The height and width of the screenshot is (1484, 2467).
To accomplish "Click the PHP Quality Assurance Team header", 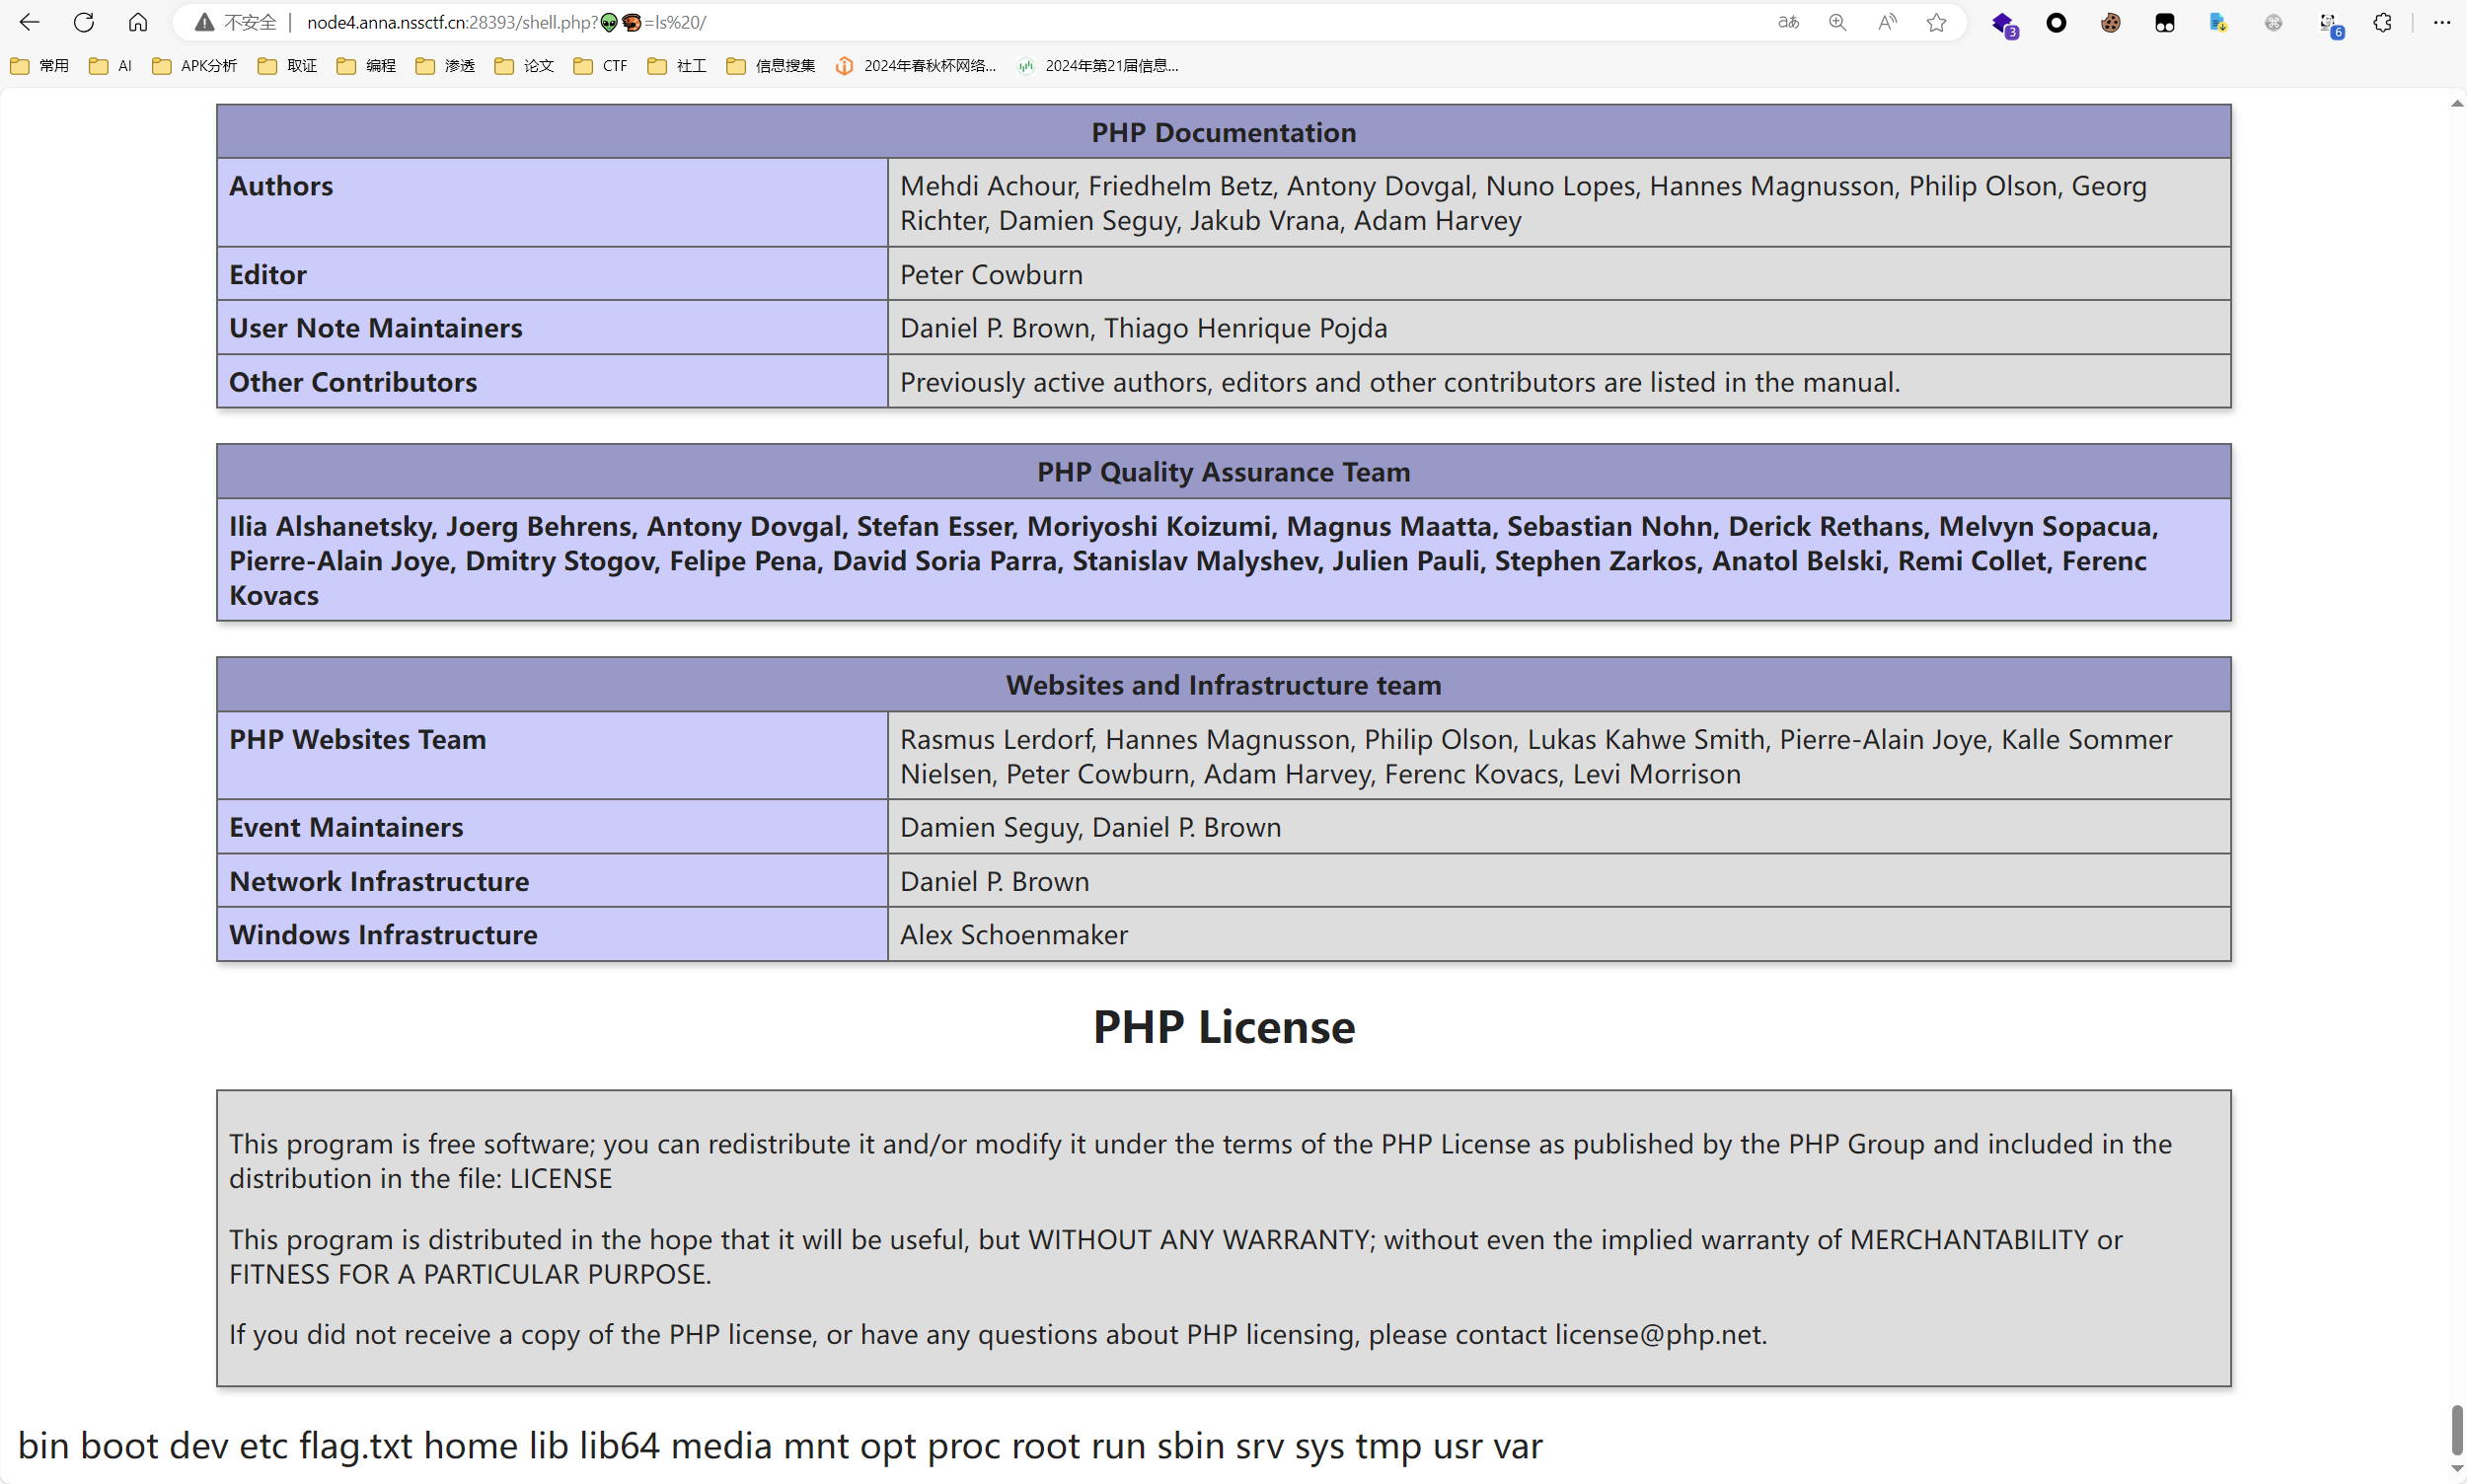I will coord(1223,472).
